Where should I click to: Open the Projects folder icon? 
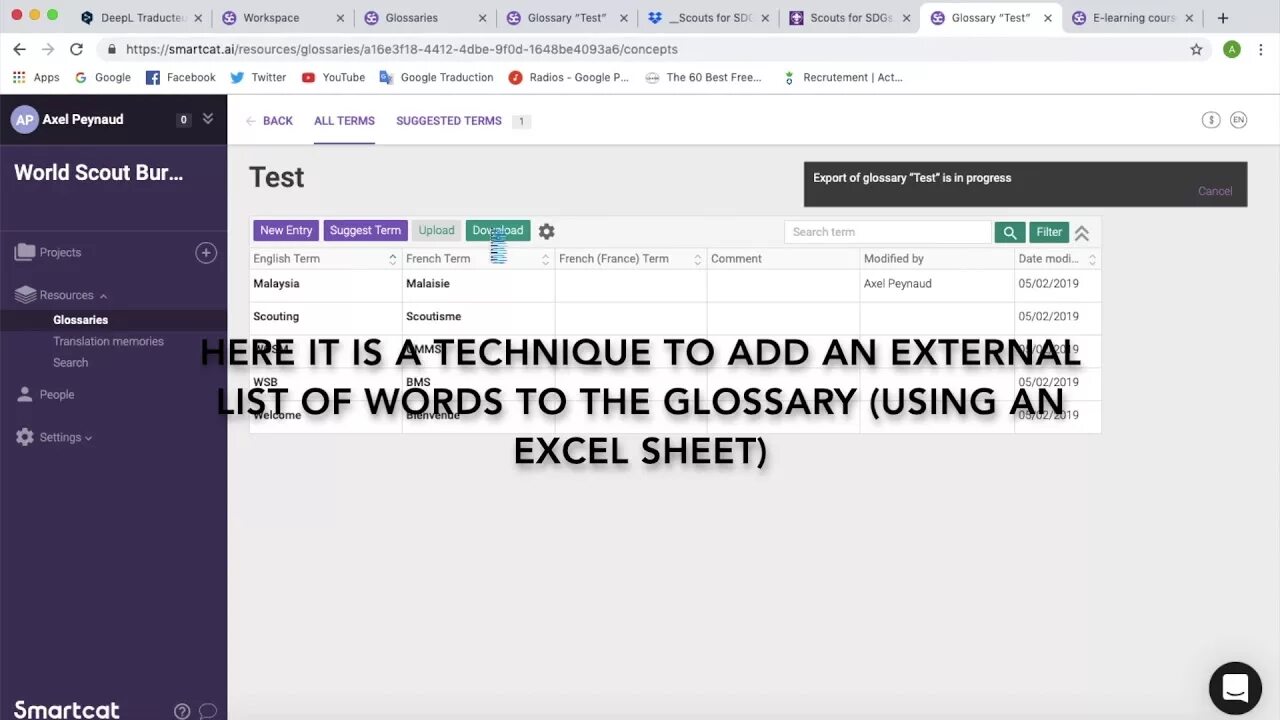click(25, 253)
